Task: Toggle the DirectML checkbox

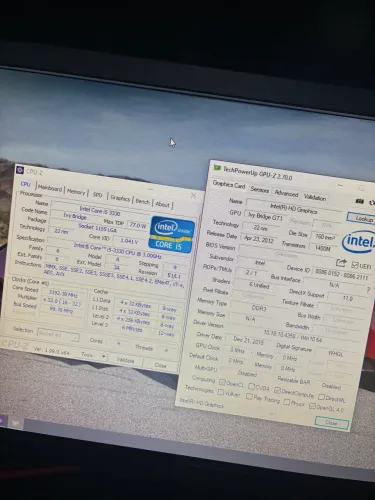Action: click(321, 397)
